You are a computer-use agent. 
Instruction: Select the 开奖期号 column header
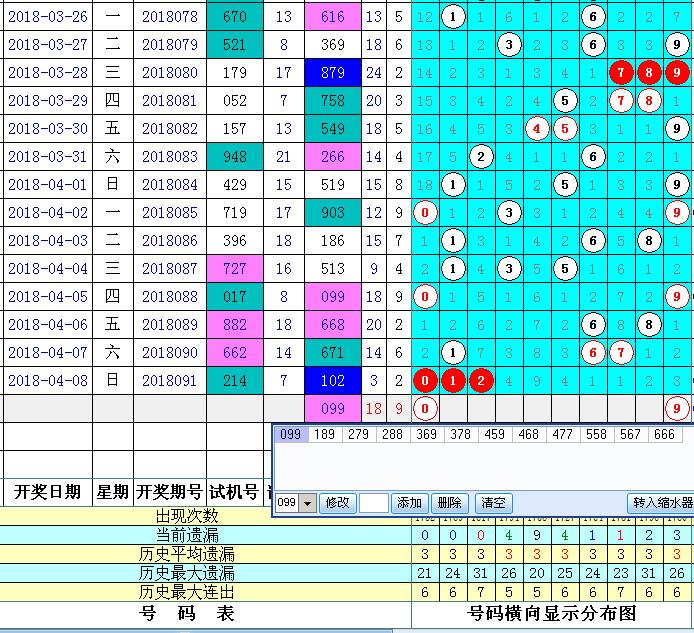[169, 491]
